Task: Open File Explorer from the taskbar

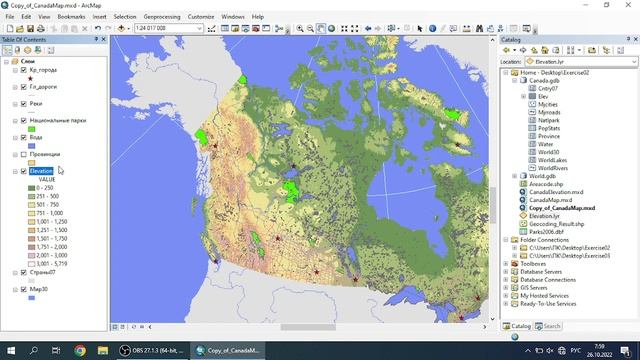Action: point(102,350)
